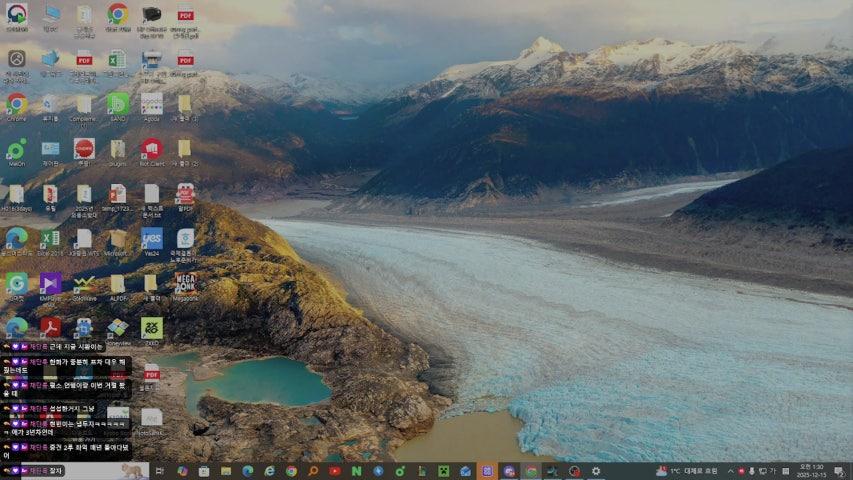Expand the hidden system tray icons

point(730,471)
